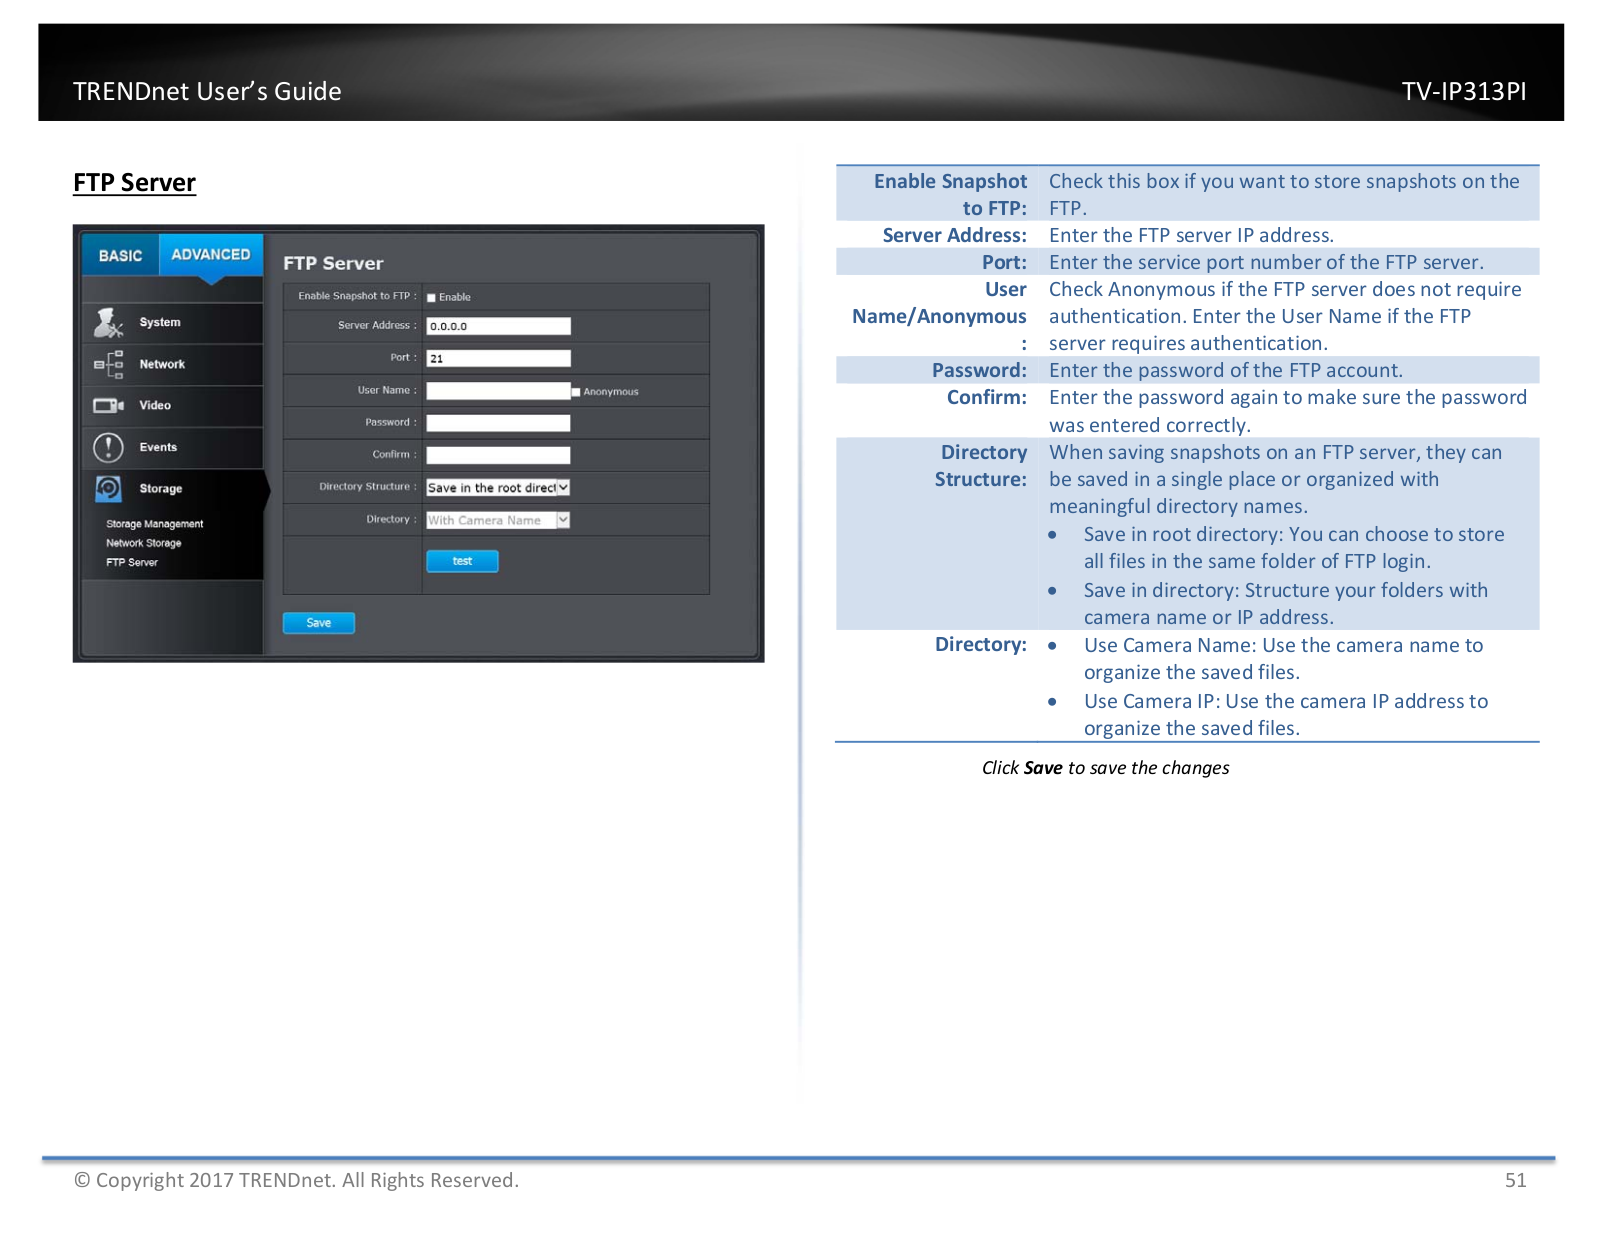Focus the Port number field
The height and width of the screenshot is (1237, 1600).
coord(498,358)
